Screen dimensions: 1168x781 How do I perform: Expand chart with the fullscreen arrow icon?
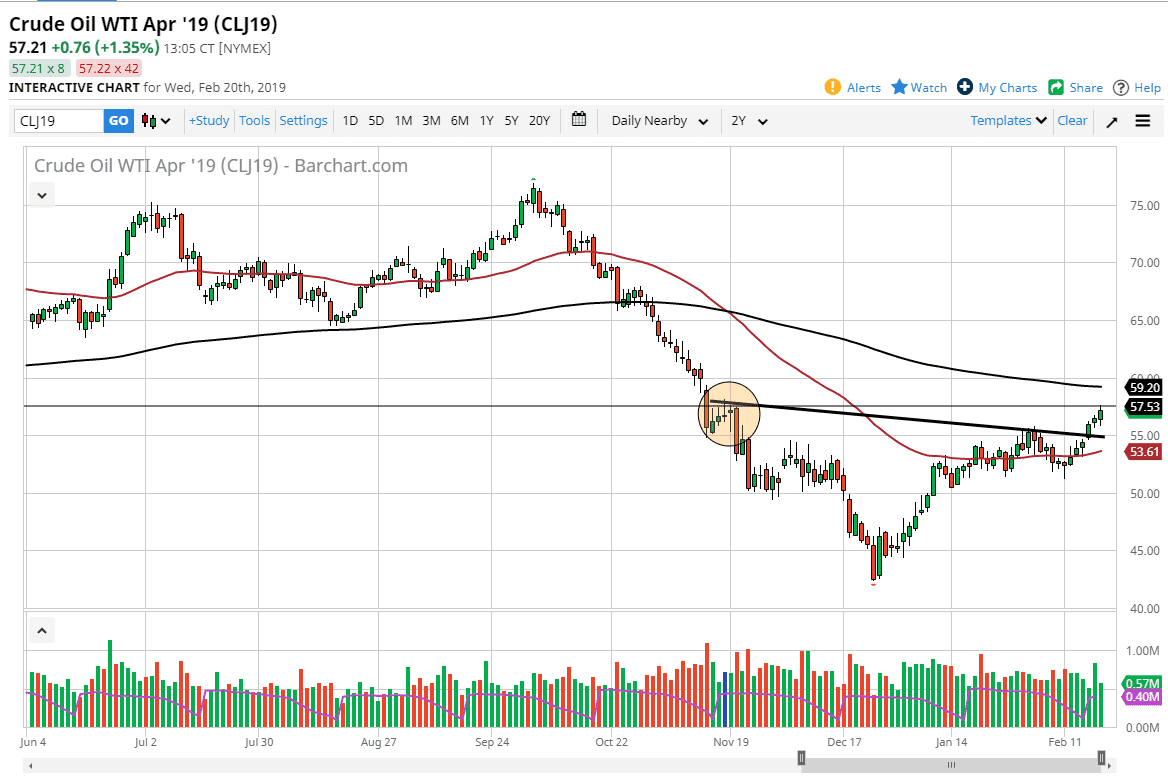click(x=1110, y=120)
